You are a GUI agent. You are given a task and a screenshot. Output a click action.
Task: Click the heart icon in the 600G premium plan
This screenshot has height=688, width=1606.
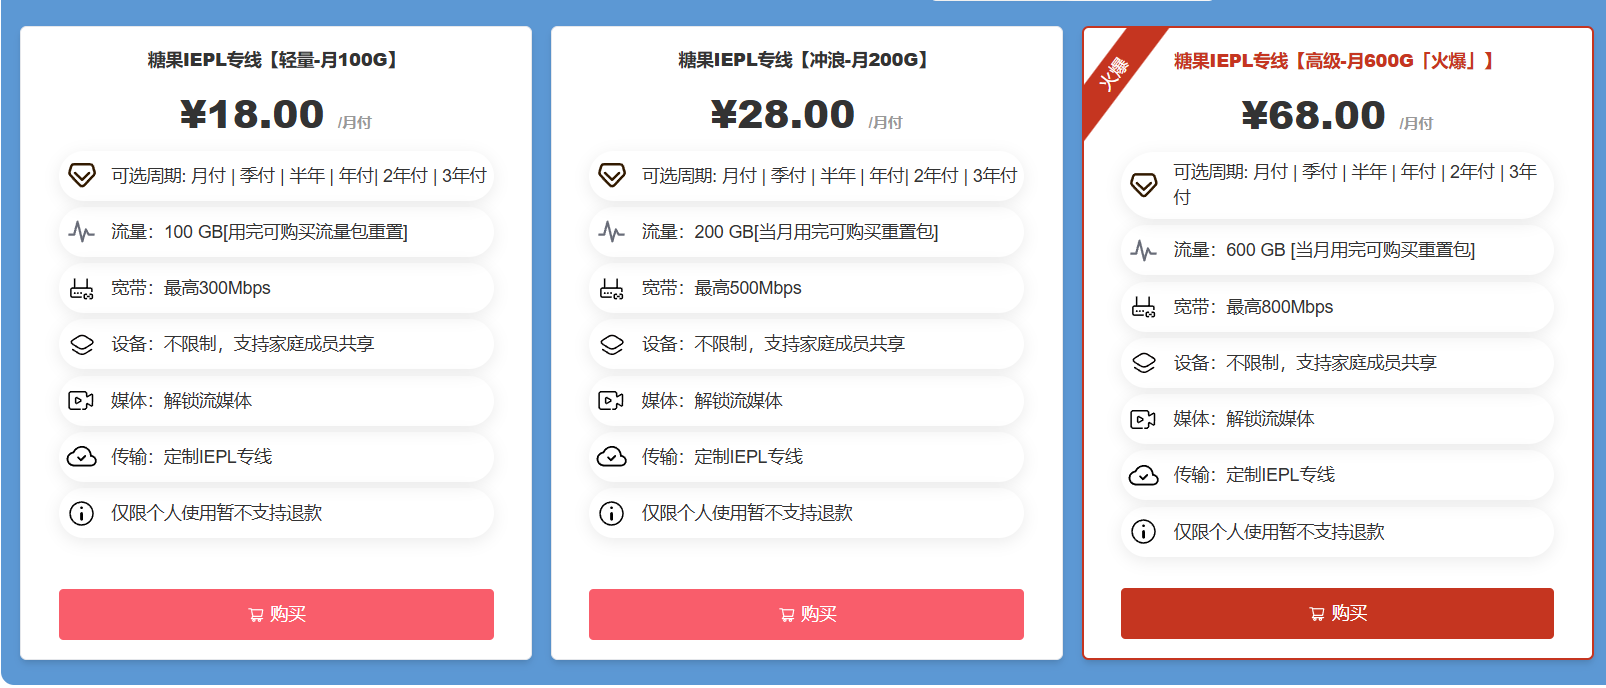tap(1143, 185)
